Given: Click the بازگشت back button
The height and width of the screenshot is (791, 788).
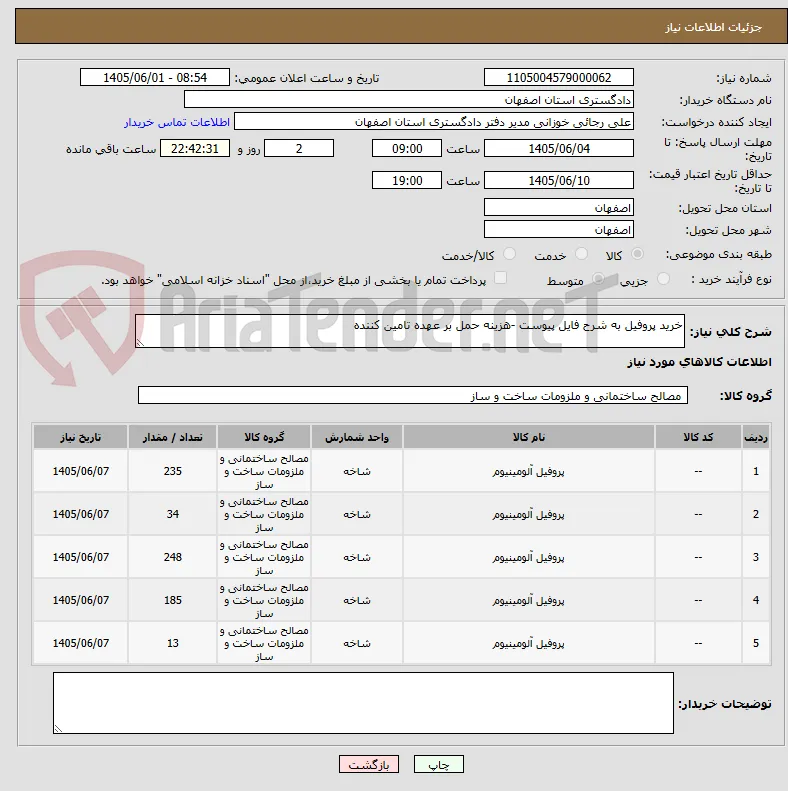Looking at the screenshot, I should click(x=369, y=764).
